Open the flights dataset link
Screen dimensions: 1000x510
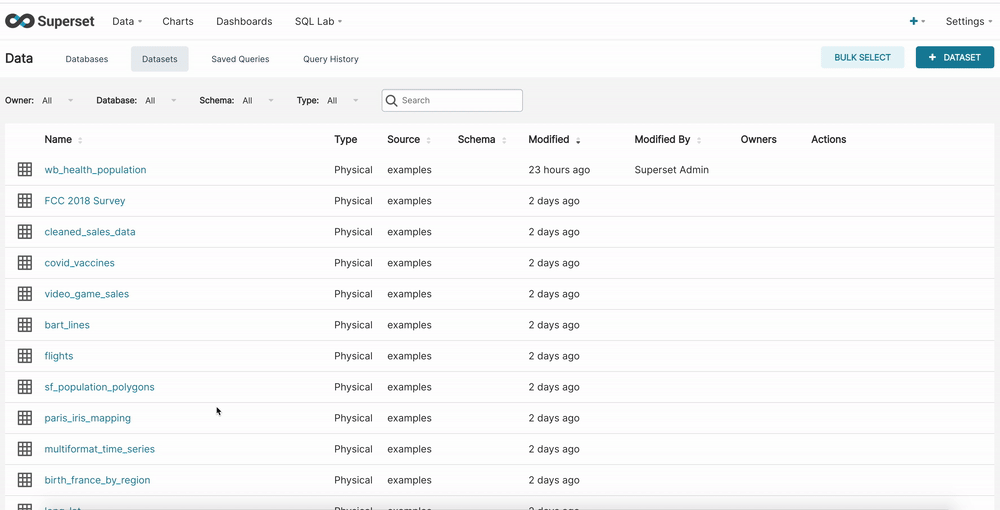59,356
